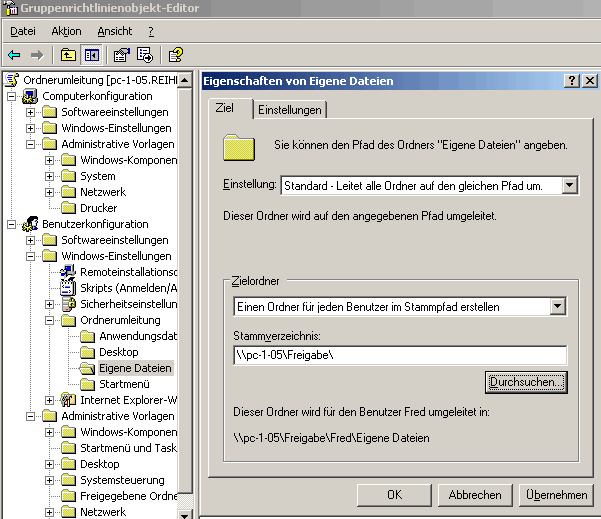Go up one level with folder-up icon
The height and width of the screenshot is (519, 601).
click(68, 55)
